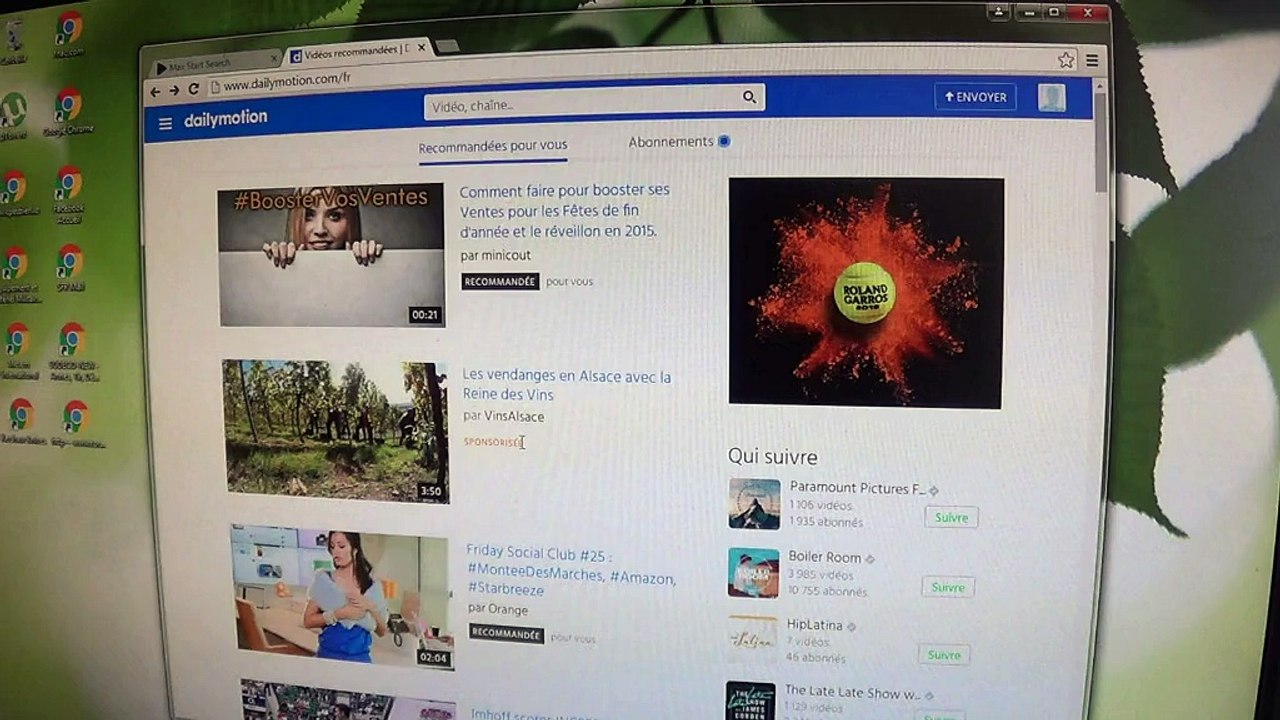Screen dimensions: 1280x720
Task: Click the SPONSORISÉ label
Action: [x=492, y=441]
